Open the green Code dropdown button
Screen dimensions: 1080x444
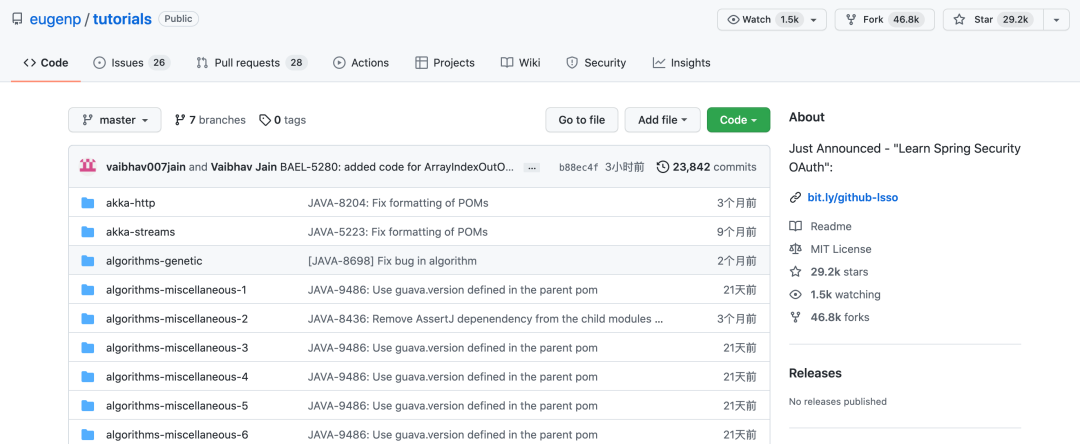click(x=738, y=120)
